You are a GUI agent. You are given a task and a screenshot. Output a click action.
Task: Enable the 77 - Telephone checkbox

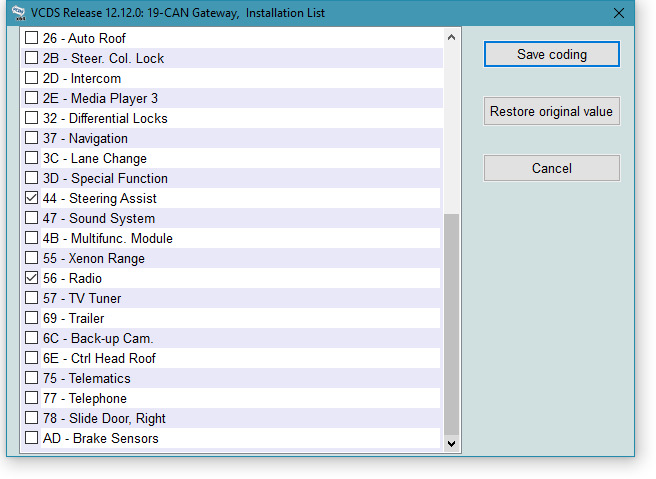31,397
